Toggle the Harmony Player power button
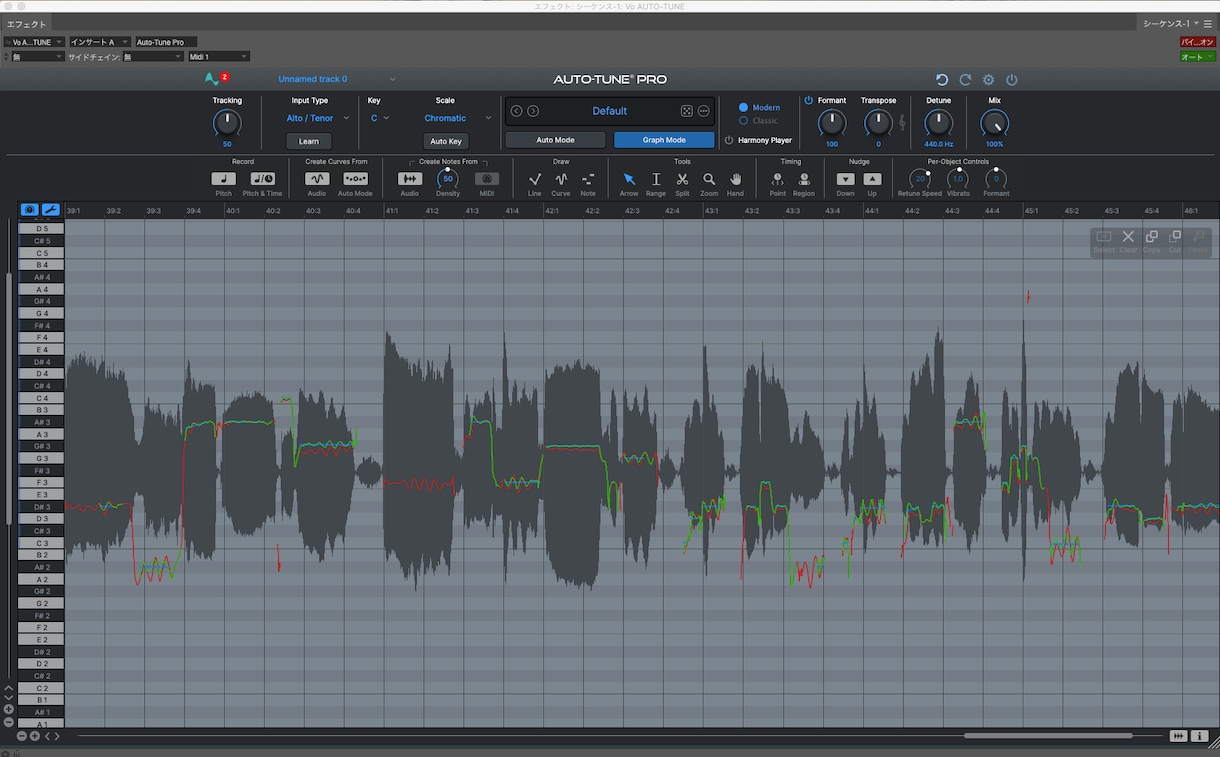Screen dimensions: 1220x757 [x=729, y=141]
